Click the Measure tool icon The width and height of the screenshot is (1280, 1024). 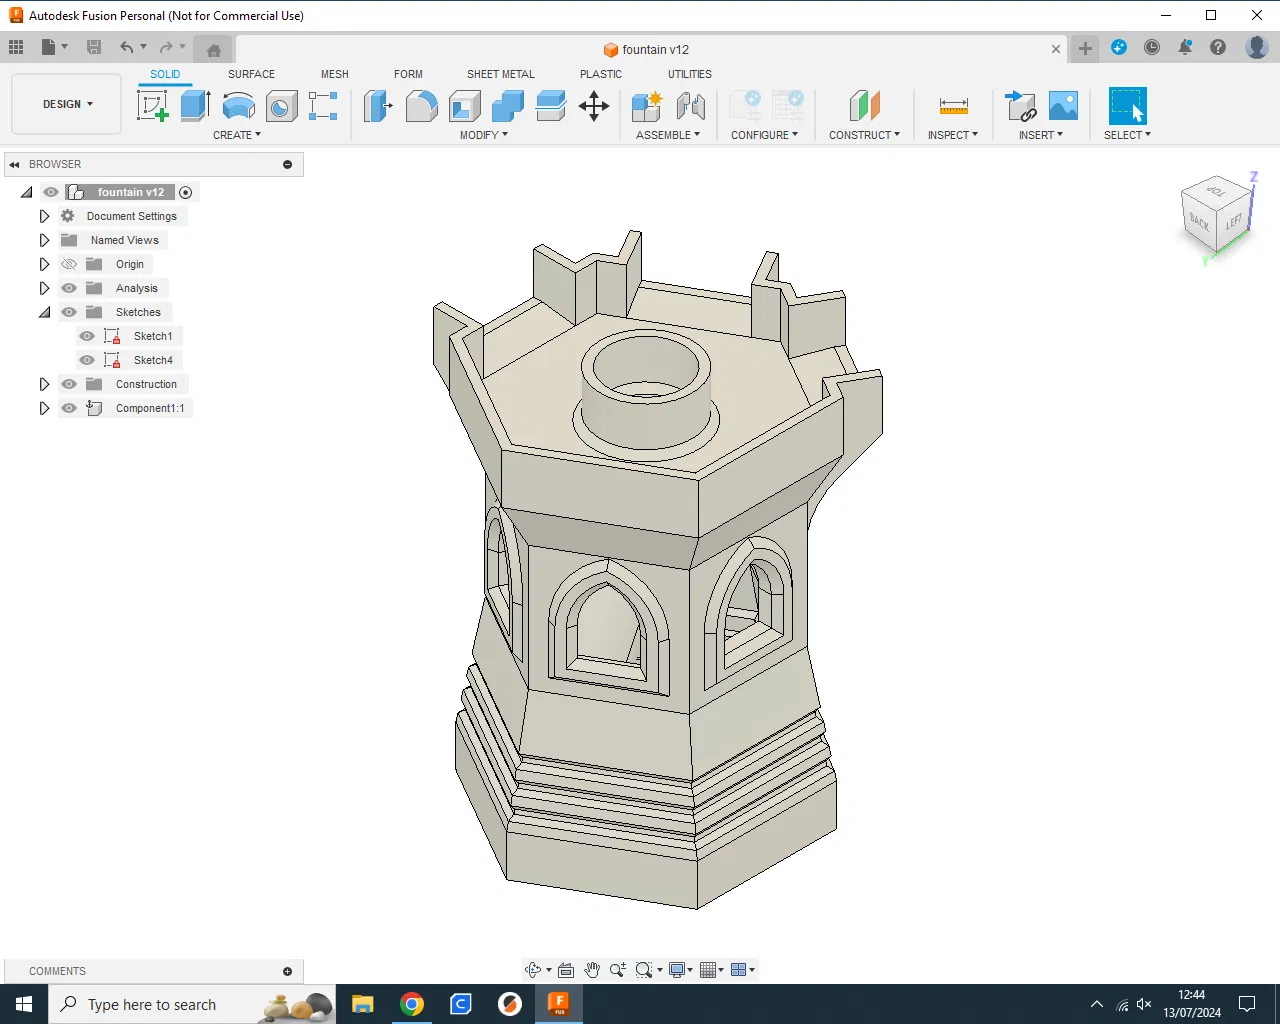coord(953,105)
